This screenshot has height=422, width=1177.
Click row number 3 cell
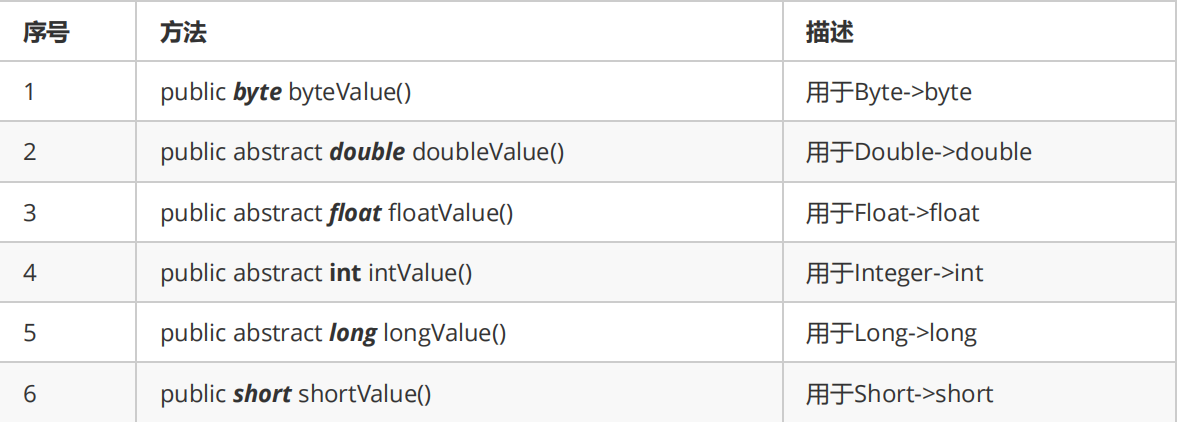point(68,213)
